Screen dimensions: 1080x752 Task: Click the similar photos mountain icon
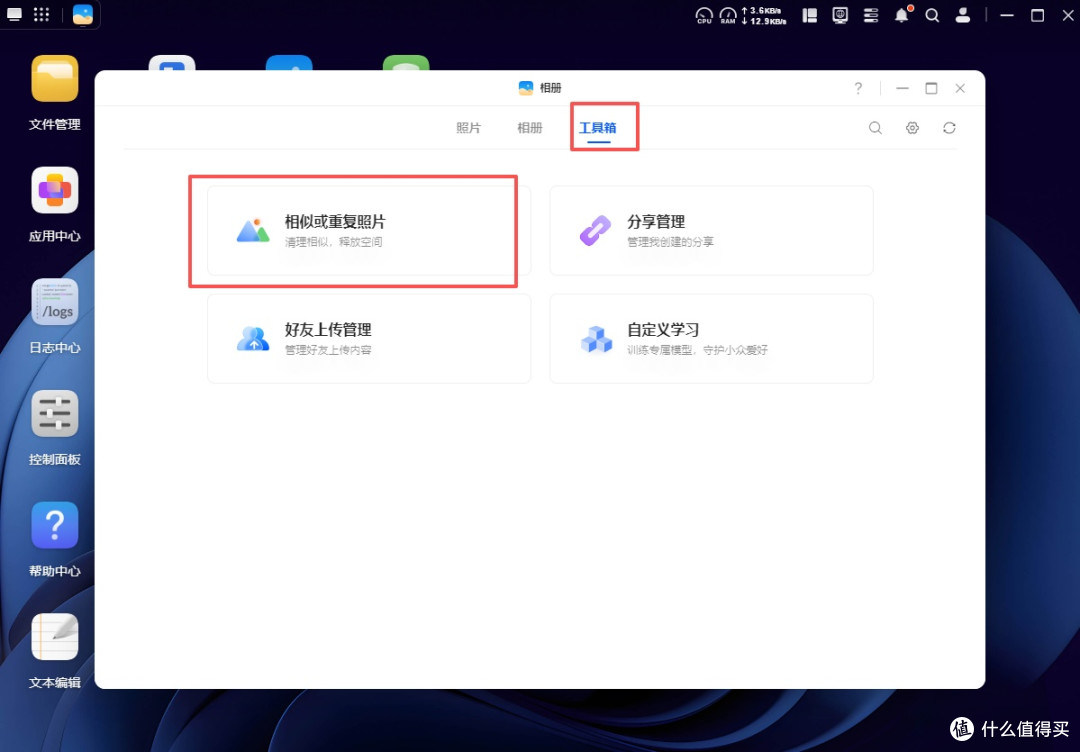(x=253, y=231)
